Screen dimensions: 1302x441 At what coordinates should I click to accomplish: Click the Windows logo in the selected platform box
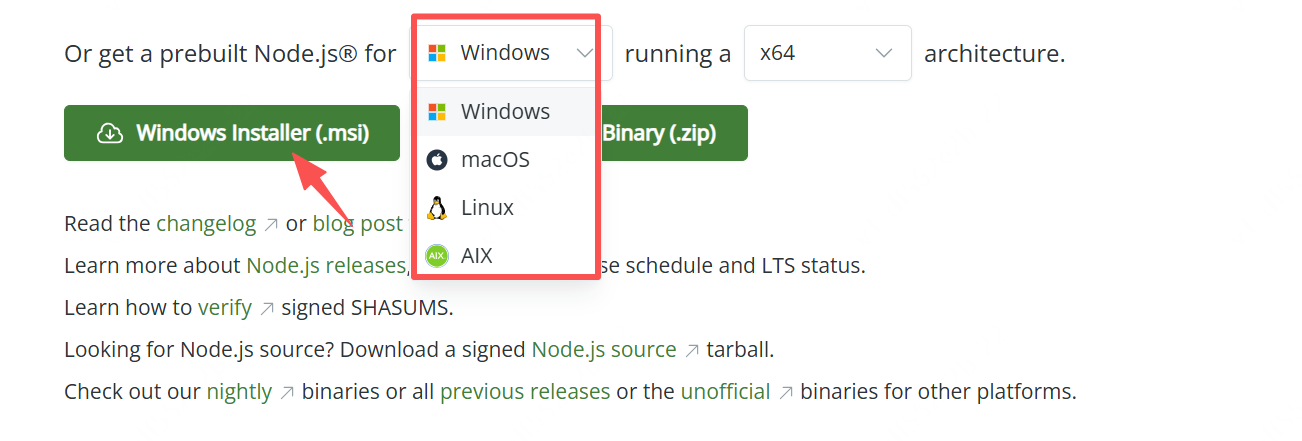437,53
